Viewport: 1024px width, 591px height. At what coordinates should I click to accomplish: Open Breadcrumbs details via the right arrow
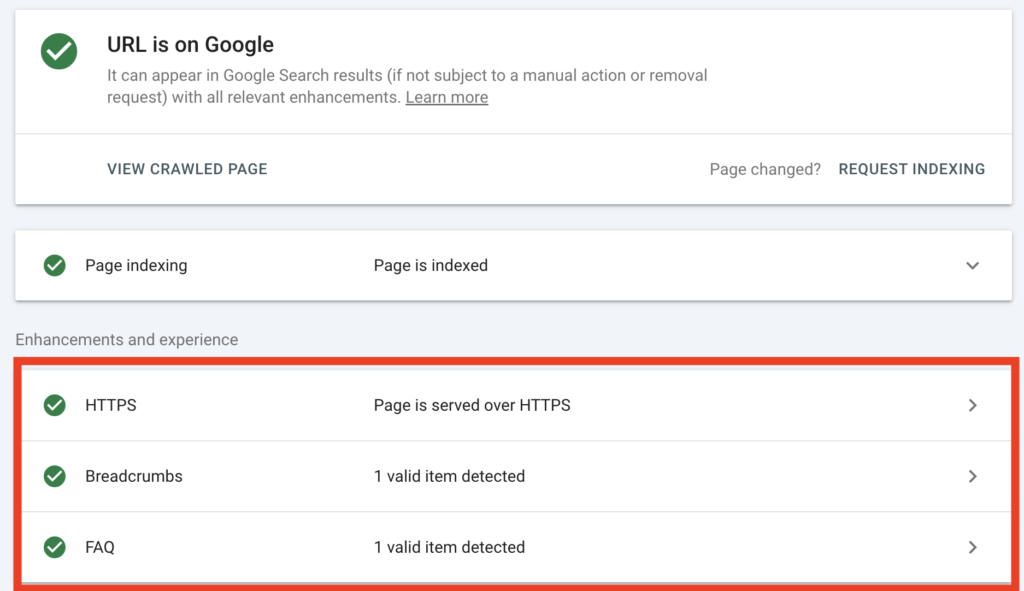[x=972, y=476]
